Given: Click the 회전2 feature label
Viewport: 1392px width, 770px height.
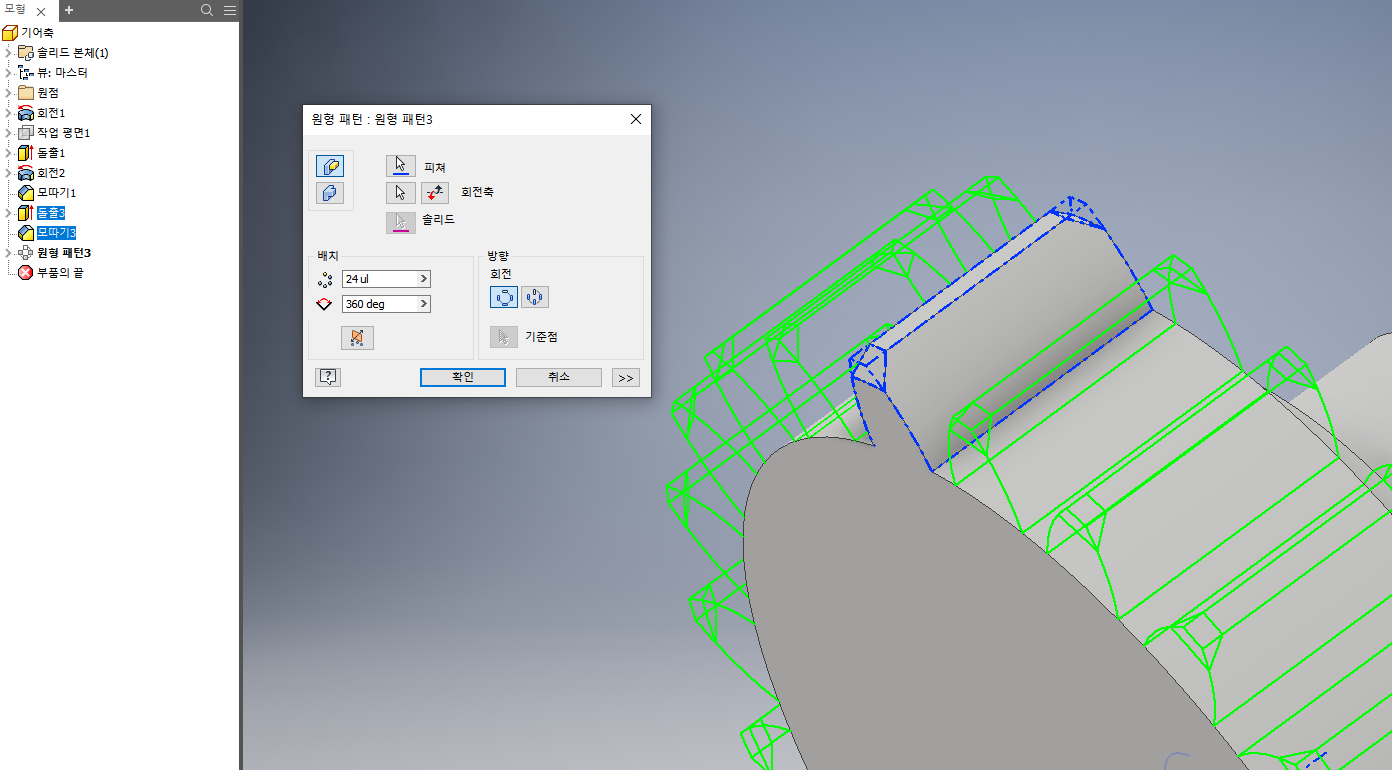Looking at the screenshot, I should [x=51, y=173].
